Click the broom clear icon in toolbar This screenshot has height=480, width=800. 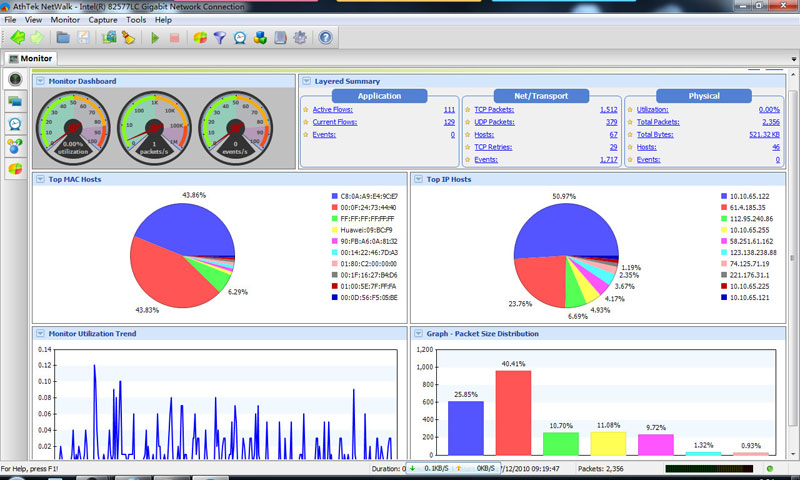(x=129, y=38)
